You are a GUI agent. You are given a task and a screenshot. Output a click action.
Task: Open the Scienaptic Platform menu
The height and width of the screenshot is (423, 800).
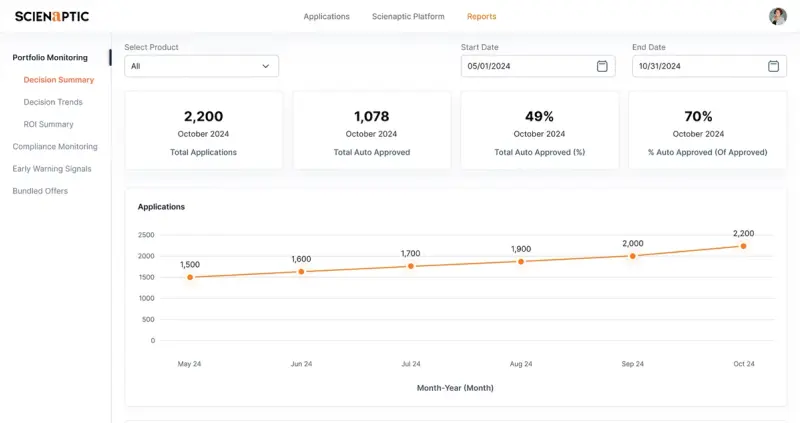408,16
